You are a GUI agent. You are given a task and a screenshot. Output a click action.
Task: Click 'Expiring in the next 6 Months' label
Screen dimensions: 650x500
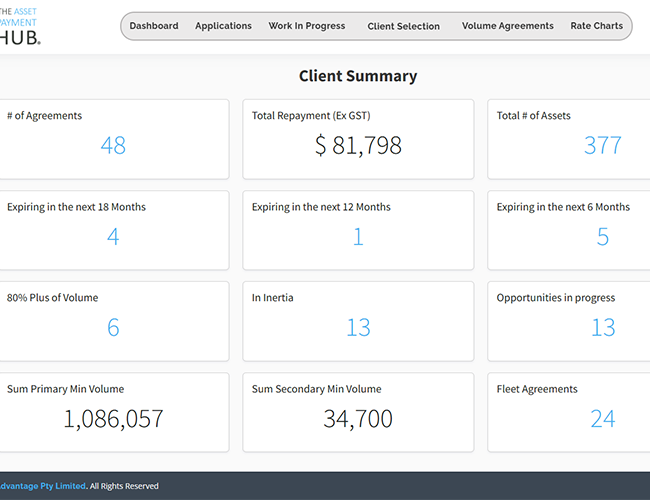point(563,207)
